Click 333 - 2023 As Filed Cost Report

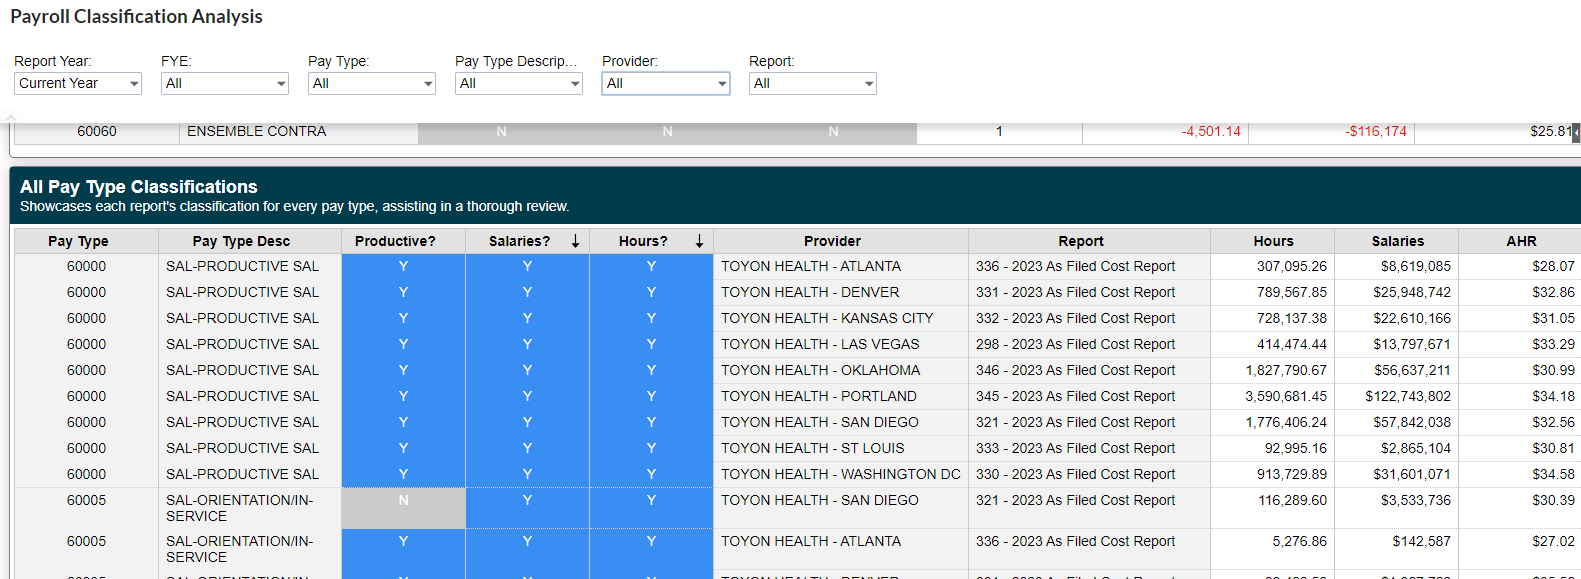coord(1075,448)
